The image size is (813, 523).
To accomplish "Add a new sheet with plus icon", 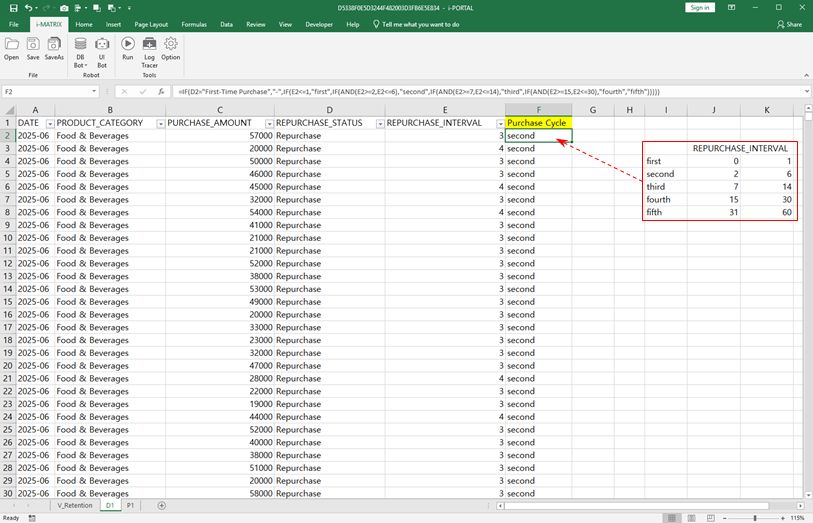I will 162,506.
